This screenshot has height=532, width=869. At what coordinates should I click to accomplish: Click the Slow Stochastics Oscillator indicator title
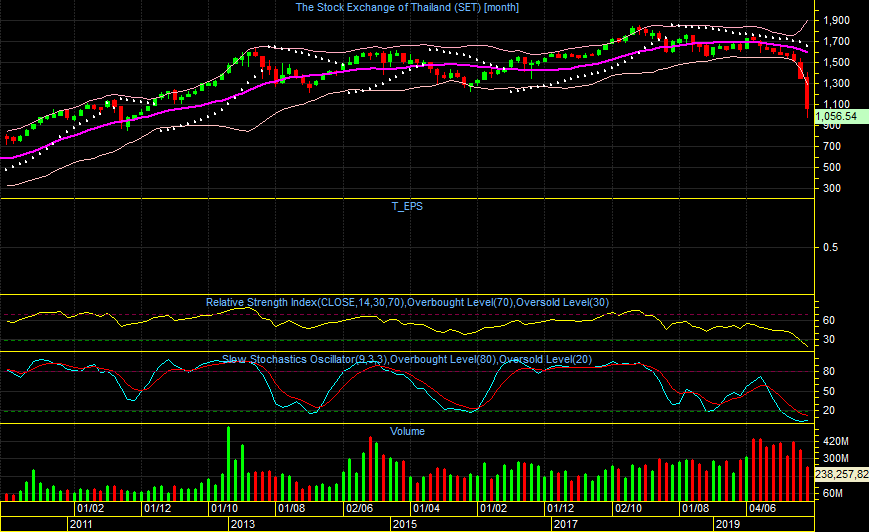pyautogui.click(x=407, y=360)
